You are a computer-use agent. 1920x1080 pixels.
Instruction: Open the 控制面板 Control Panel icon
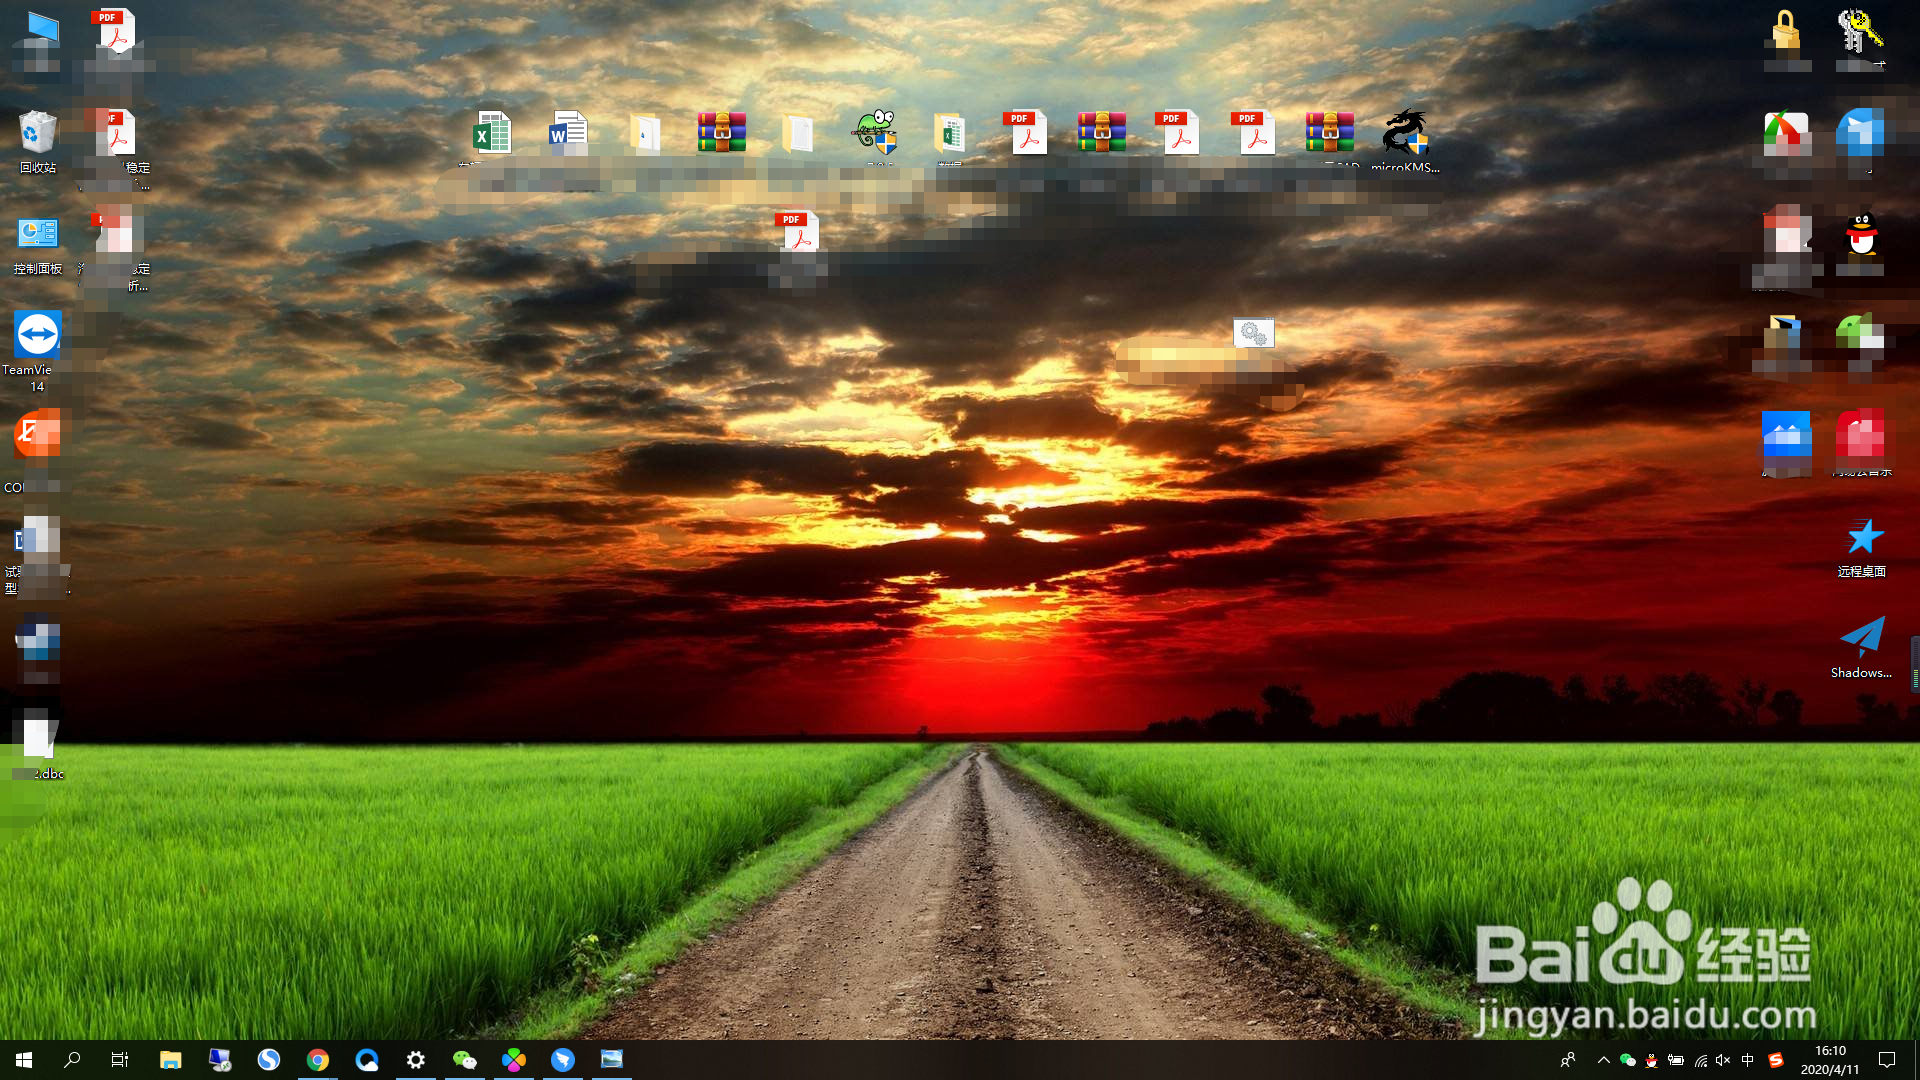click(x=37, y=235)
